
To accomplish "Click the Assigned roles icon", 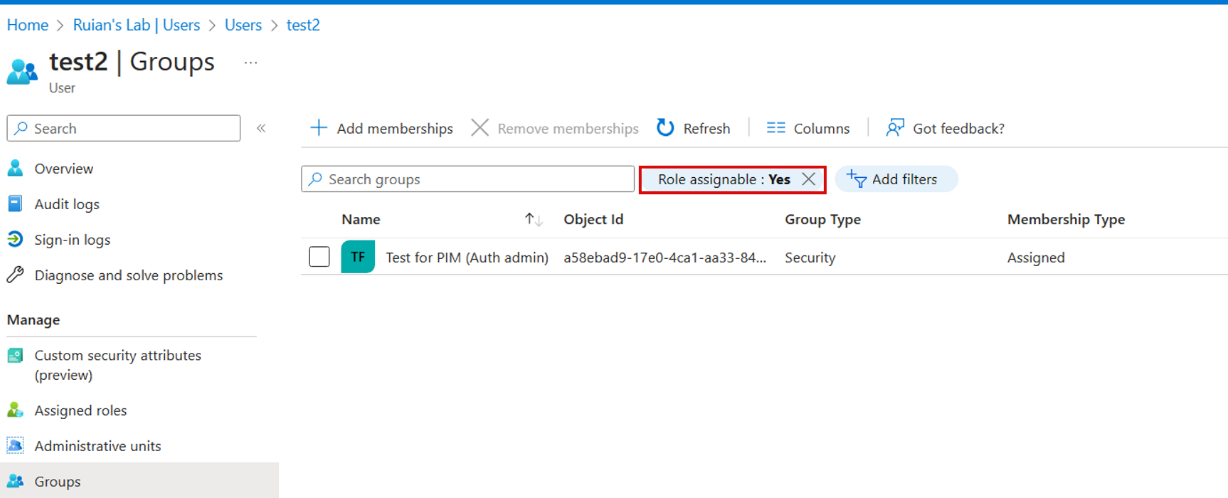I will point(15,410).
